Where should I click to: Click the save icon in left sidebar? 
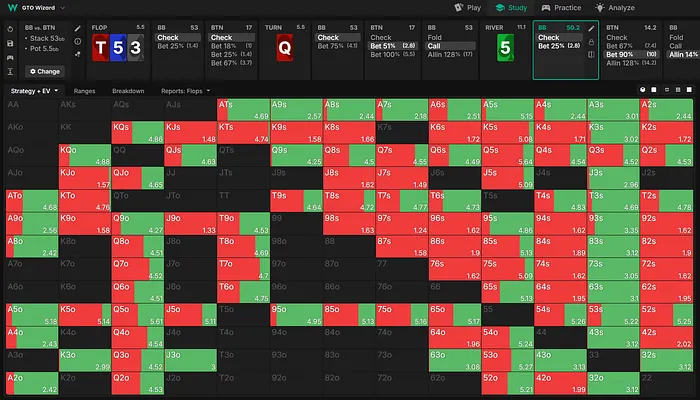point(10,44)
